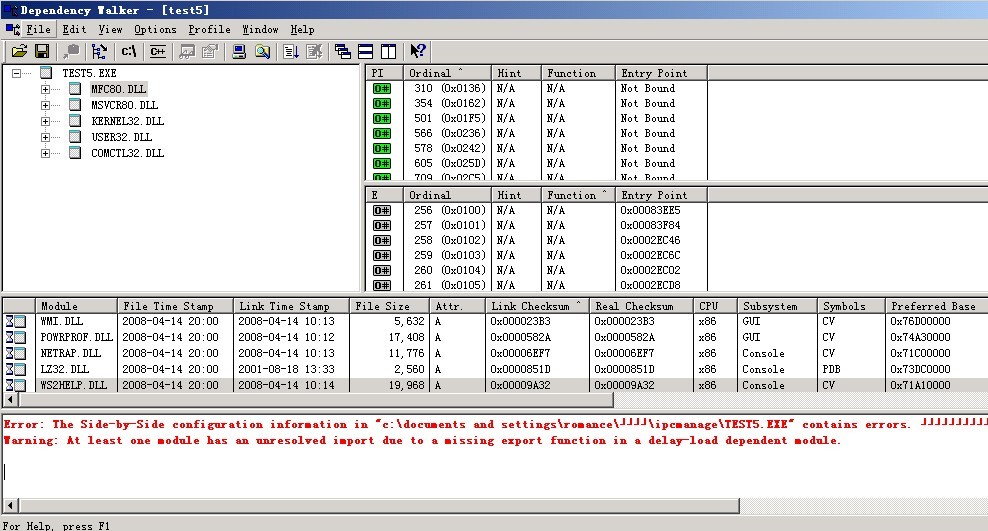
Task: Click the Cascade windows toolbar icon
Action: [x=343, y=51]
